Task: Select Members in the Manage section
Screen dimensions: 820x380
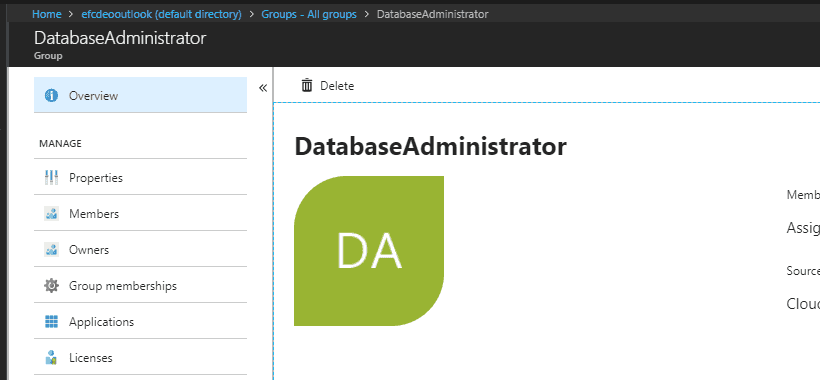Action: 140,214
